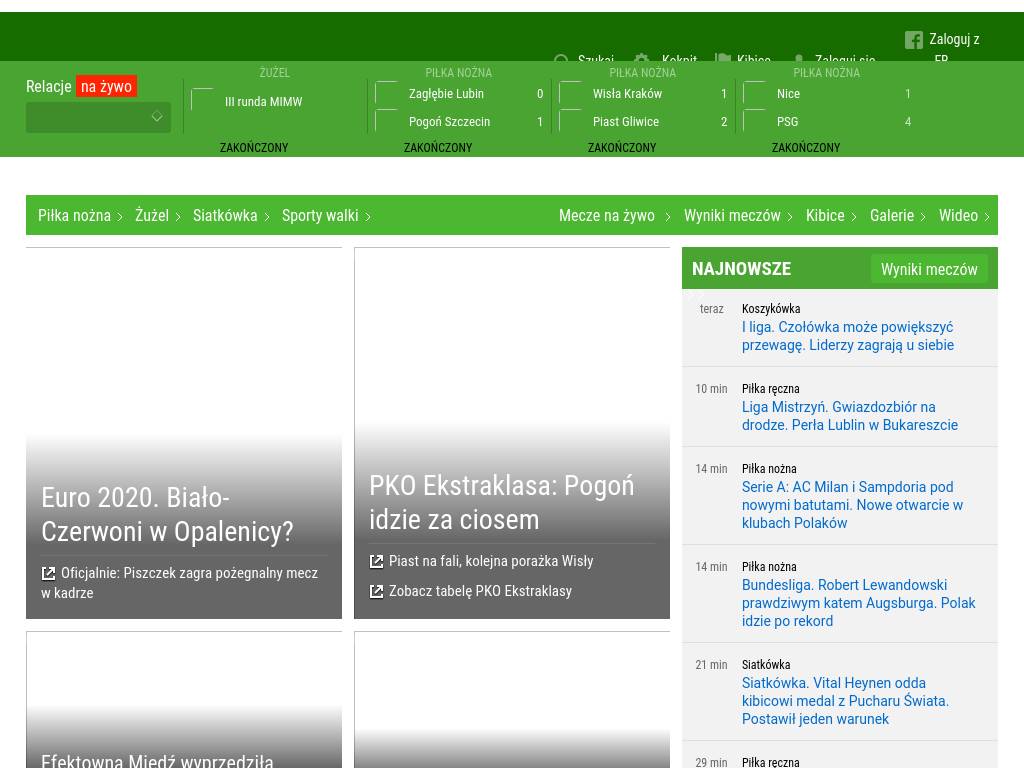Click the PSG team logo placeholder

[755, 122]
